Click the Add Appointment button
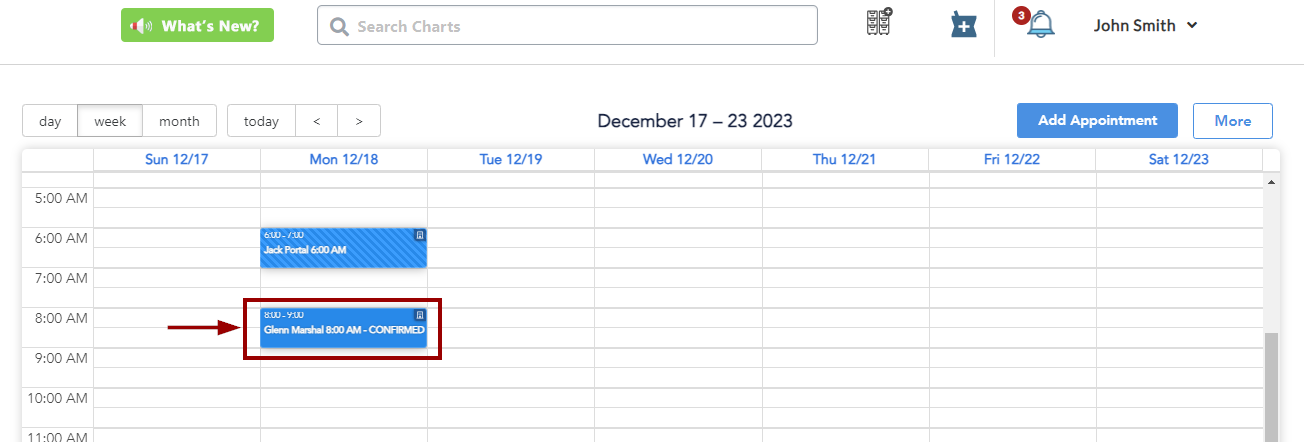The height and width of the screenshot is (442, 1304). click(x=1097, y=120)
